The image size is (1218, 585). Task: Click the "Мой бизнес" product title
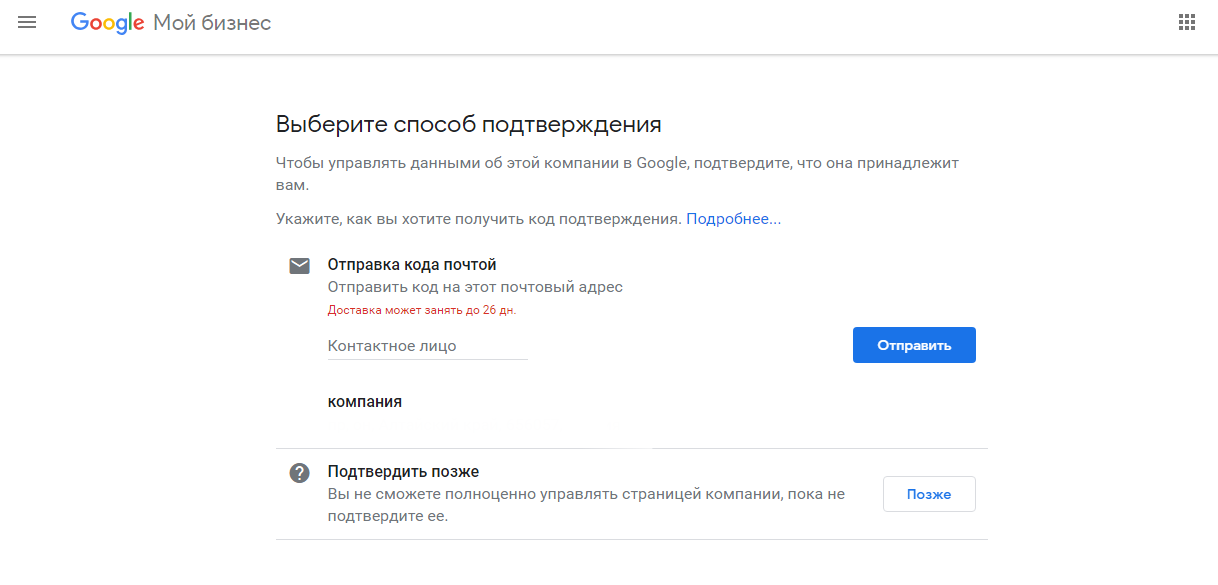[x=212, y=23]
